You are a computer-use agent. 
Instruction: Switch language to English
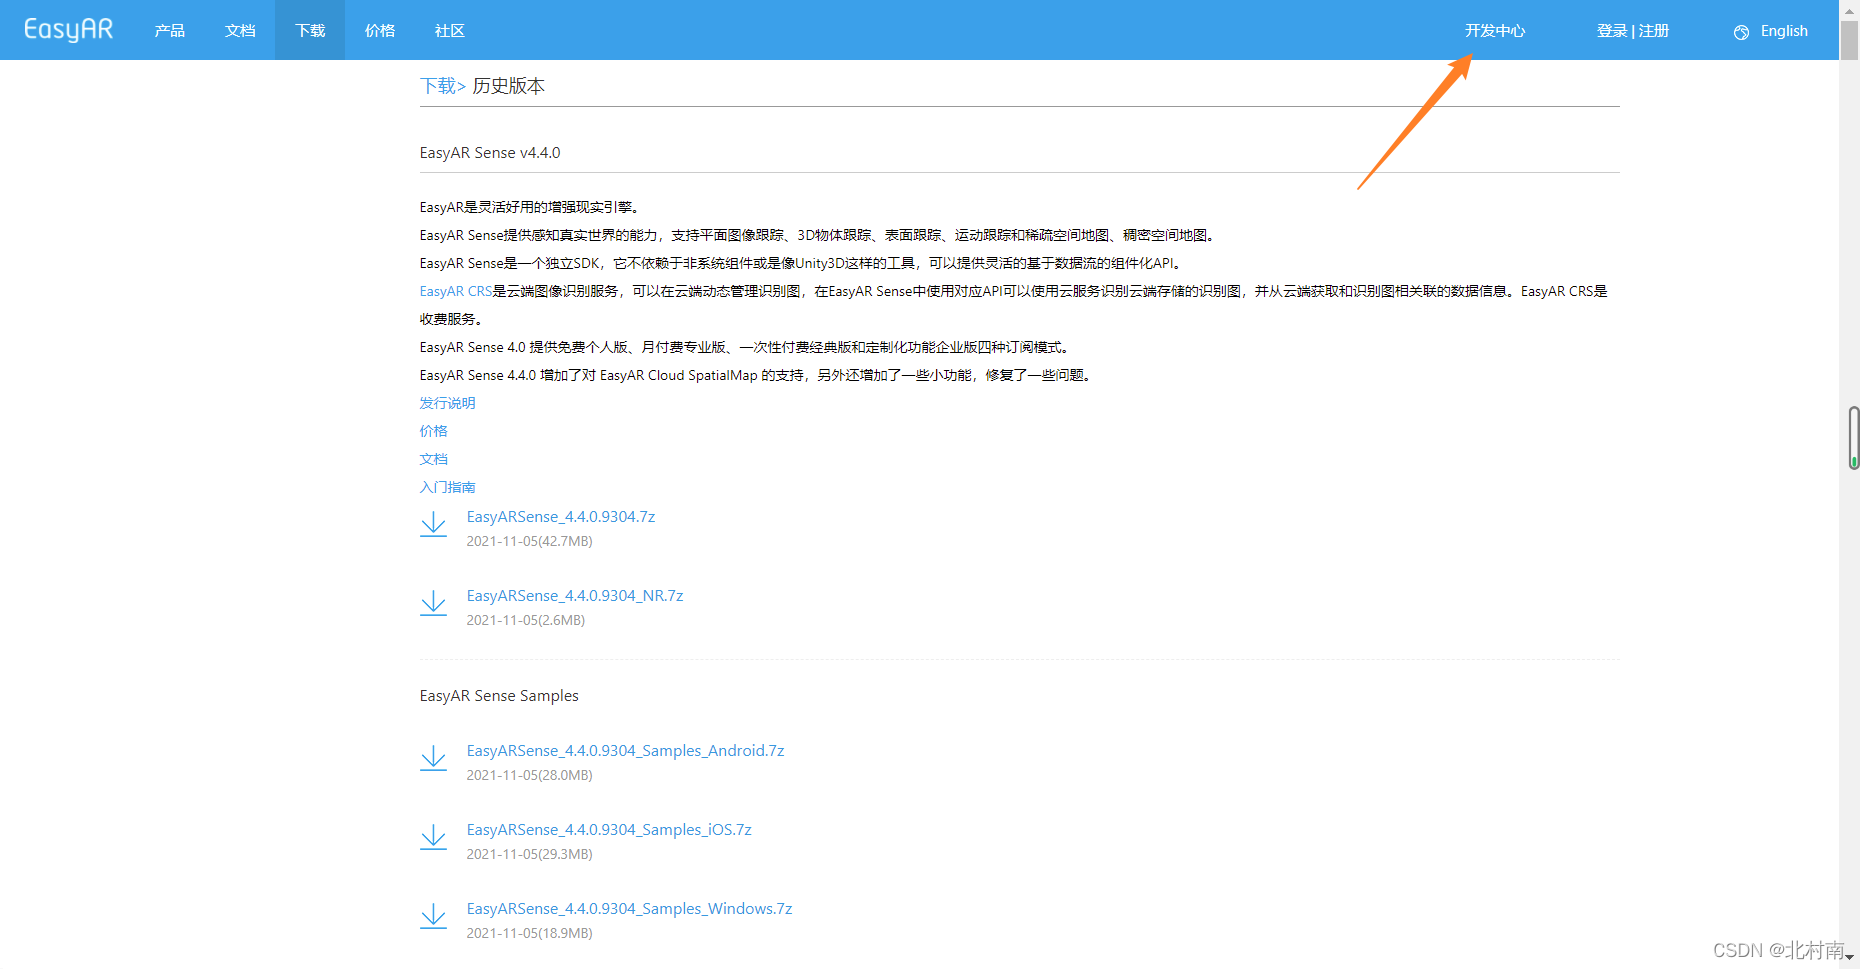[1784, 31]
